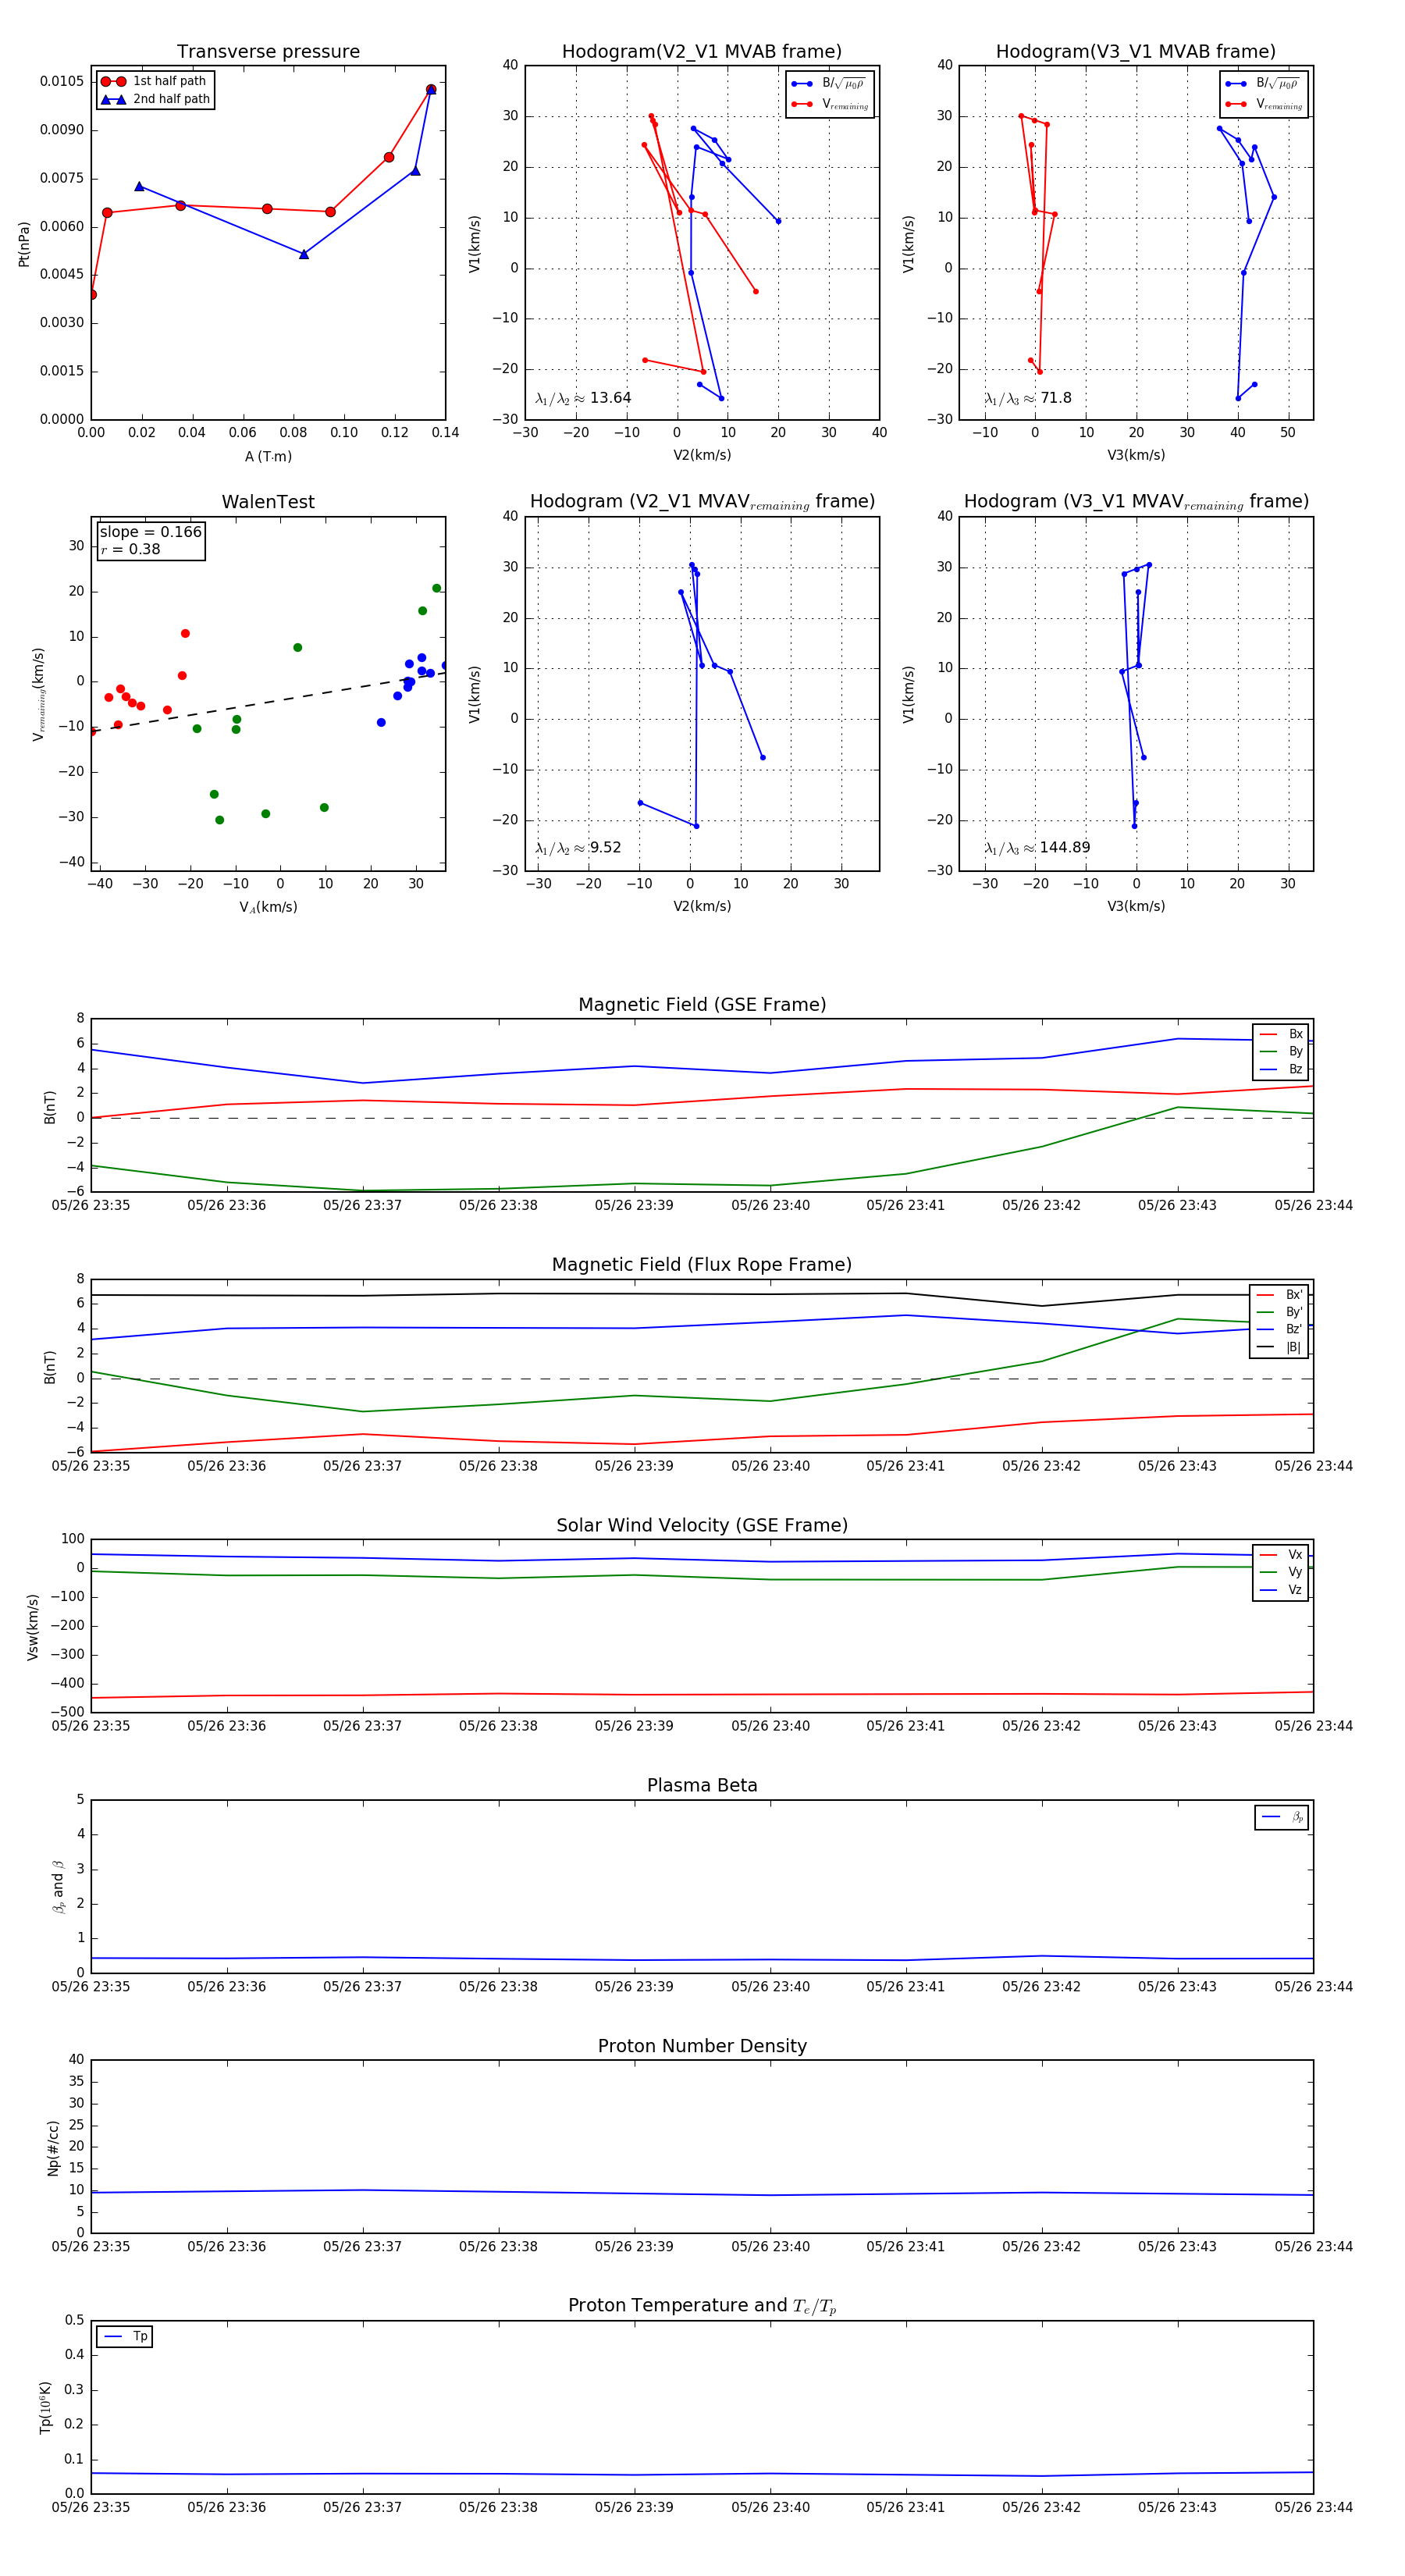The width and height of the screenshot is (1405, 2576).
Task: Click the 'Np(#/cc)' y-axis label
Action: [53, 2147]
